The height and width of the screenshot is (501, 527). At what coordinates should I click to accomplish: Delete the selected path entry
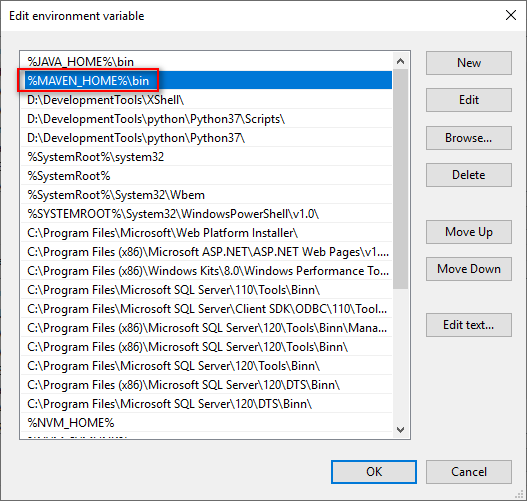point(469,175)
